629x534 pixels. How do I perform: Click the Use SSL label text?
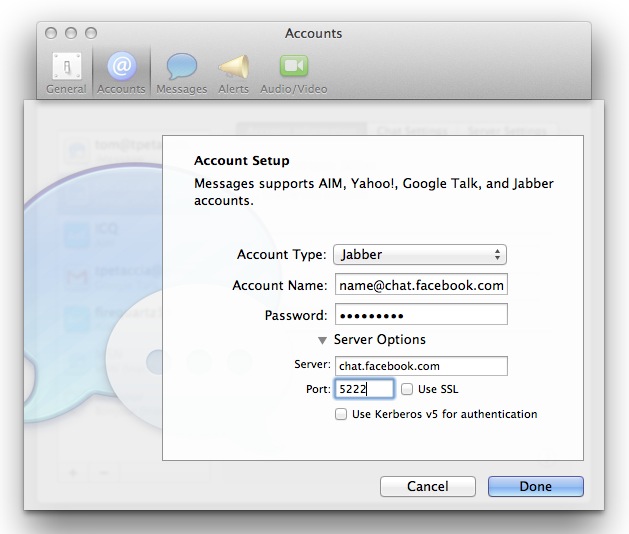(438, 389)
